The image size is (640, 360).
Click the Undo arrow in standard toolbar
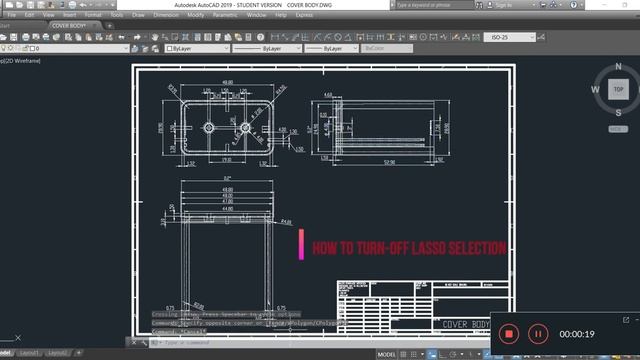[122, 38]
